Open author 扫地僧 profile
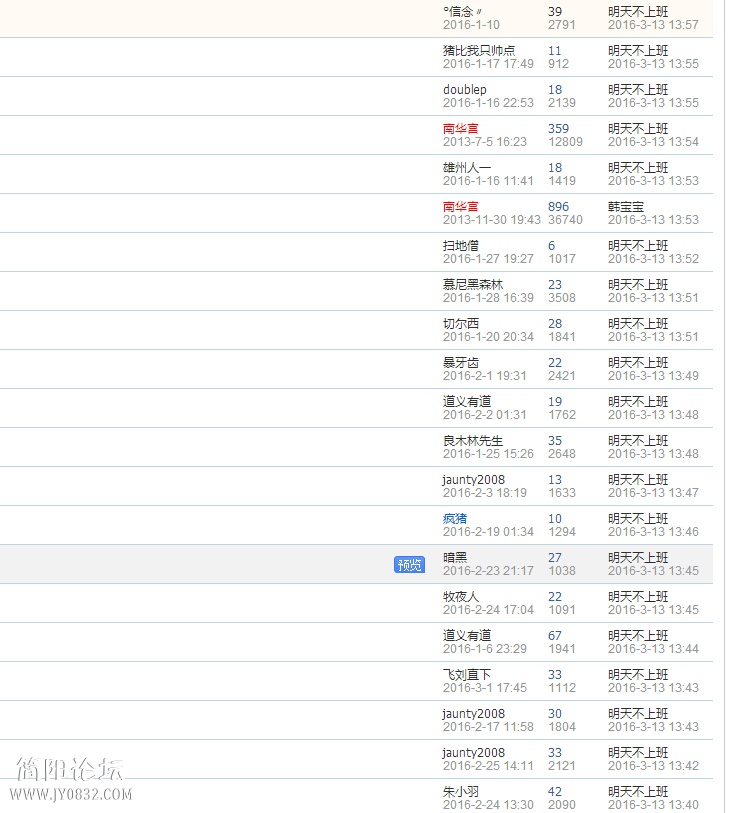 tap(460, 245)
